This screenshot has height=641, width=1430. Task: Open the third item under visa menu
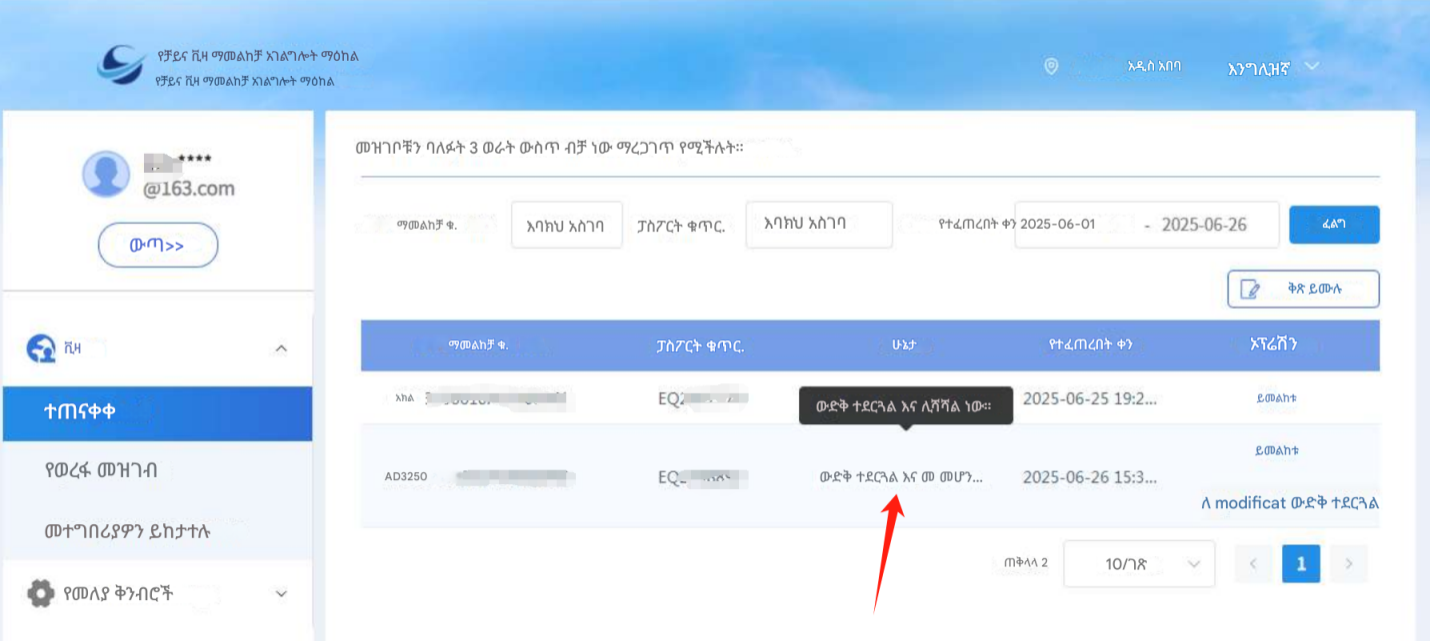click(x=157, y=530)
